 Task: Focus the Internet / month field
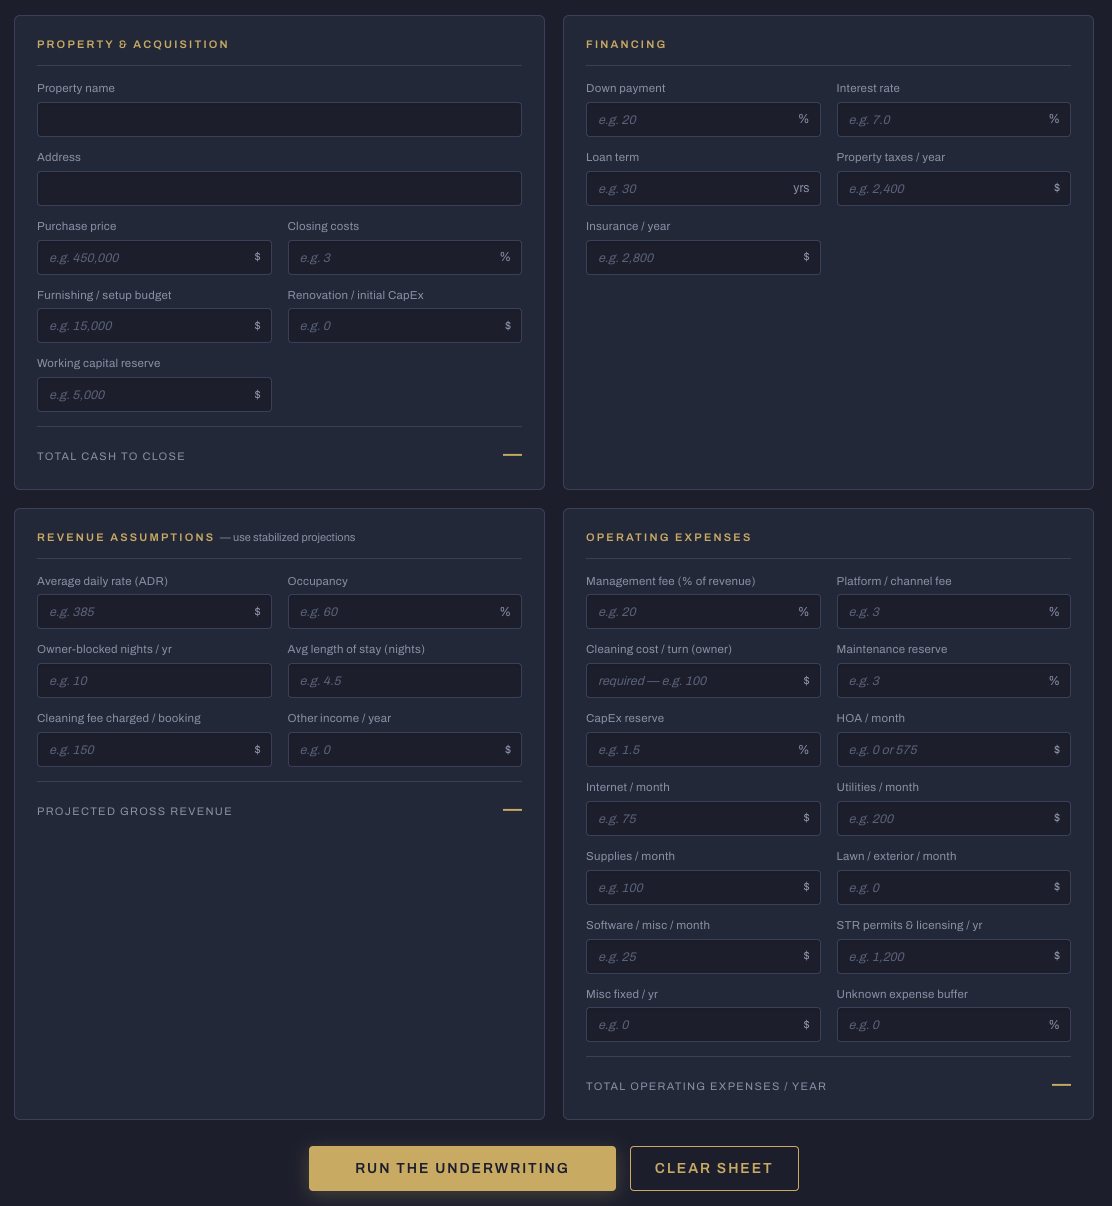(703, 819)
